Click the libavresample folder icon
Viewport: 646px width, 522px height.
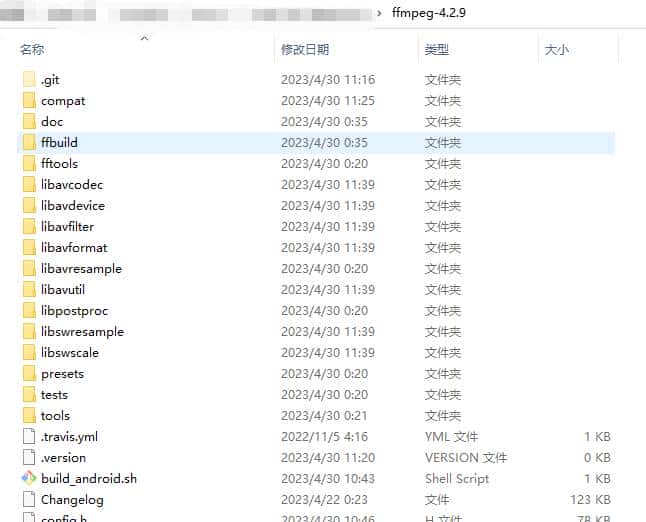pos(29,269)
